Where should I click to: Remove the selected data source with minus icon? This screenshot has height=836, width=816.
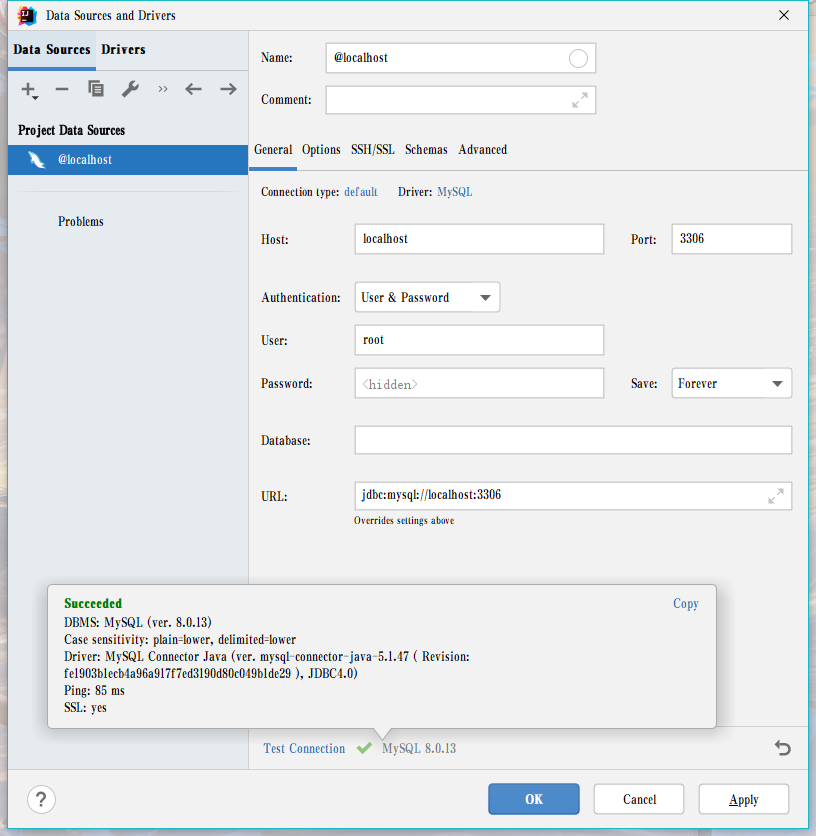pyautogui.click(x=62, y=89)
